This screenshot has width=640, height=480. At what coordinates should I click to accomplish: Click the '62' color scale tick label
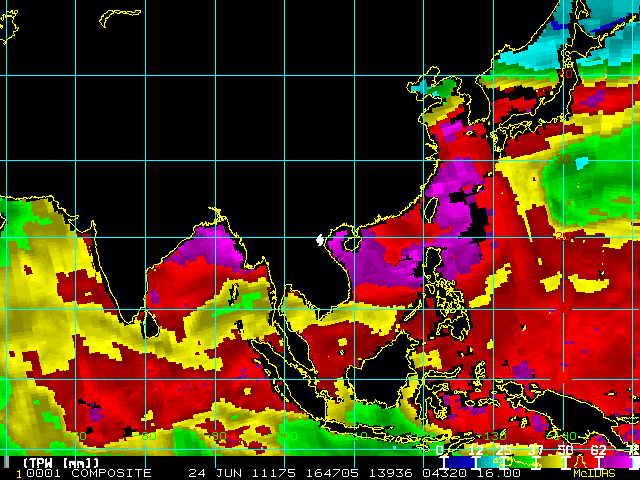coord(598,450)
